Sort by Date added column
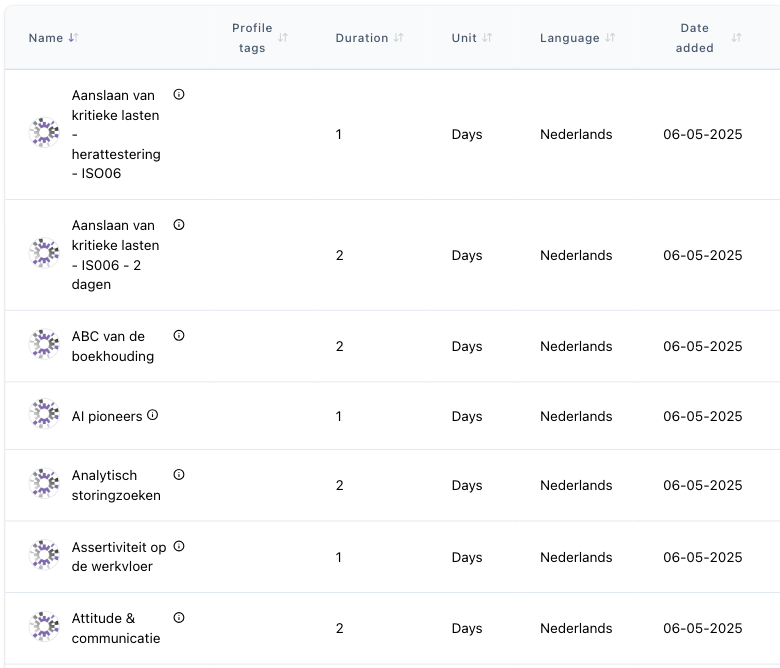The image size is (780, 668). (736, 38)
